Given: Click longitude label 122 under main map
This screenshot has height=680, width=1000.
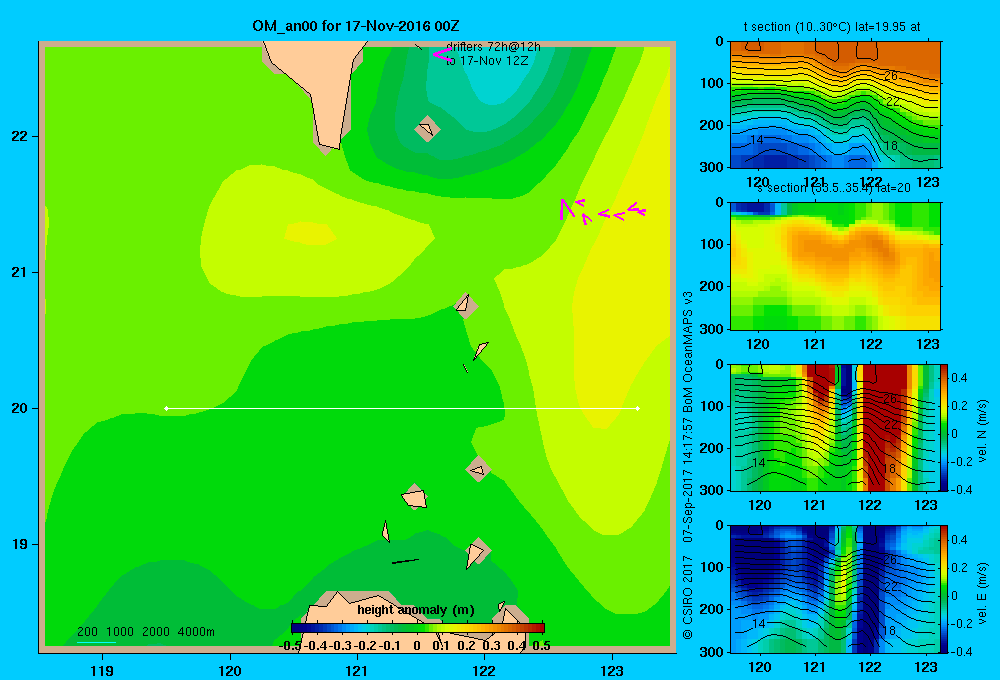Looking at the screenshot, I should click(484, 670).
